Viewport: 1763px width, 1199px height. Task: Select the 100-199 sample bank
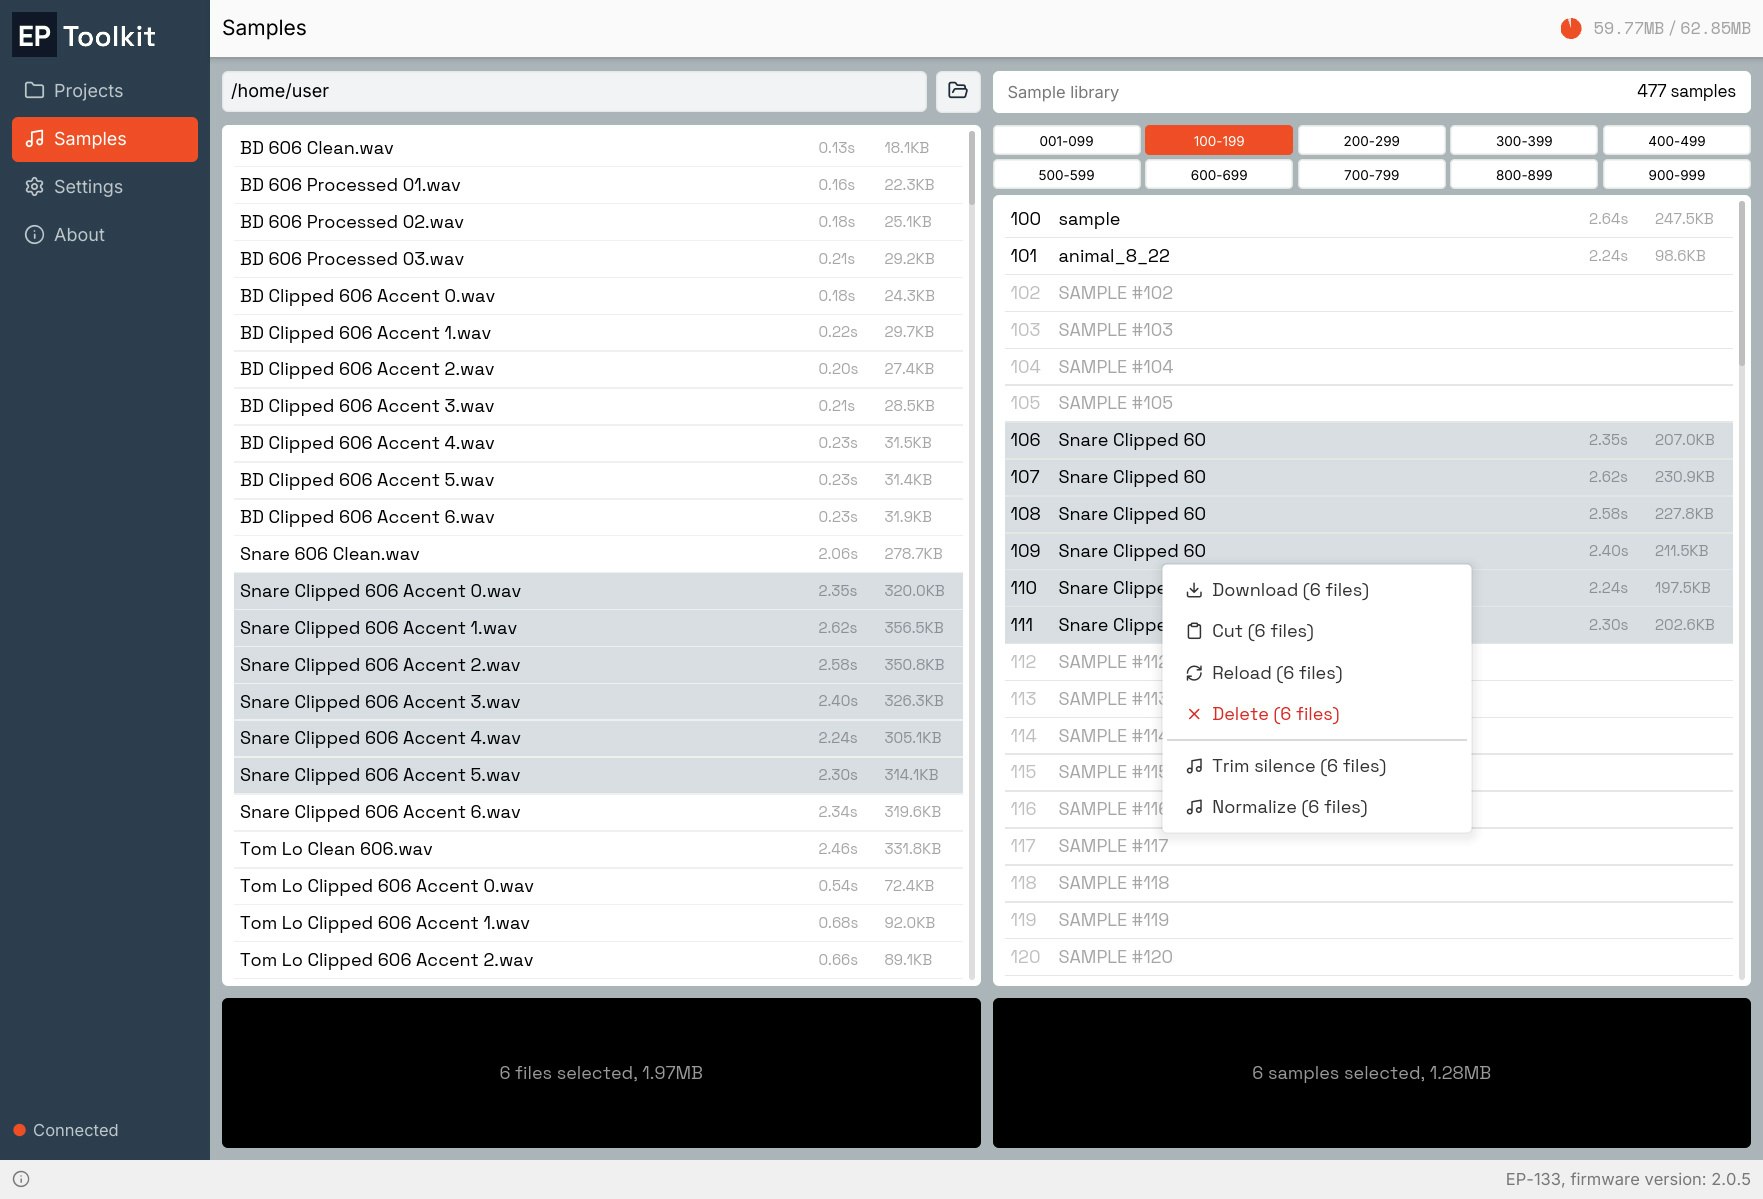click(1219, 141)
